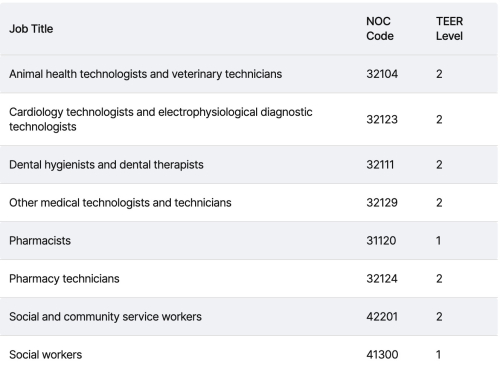Click NOC code 41300
Image resolution: width=500 pixels, height=374 pixels.
382,355
